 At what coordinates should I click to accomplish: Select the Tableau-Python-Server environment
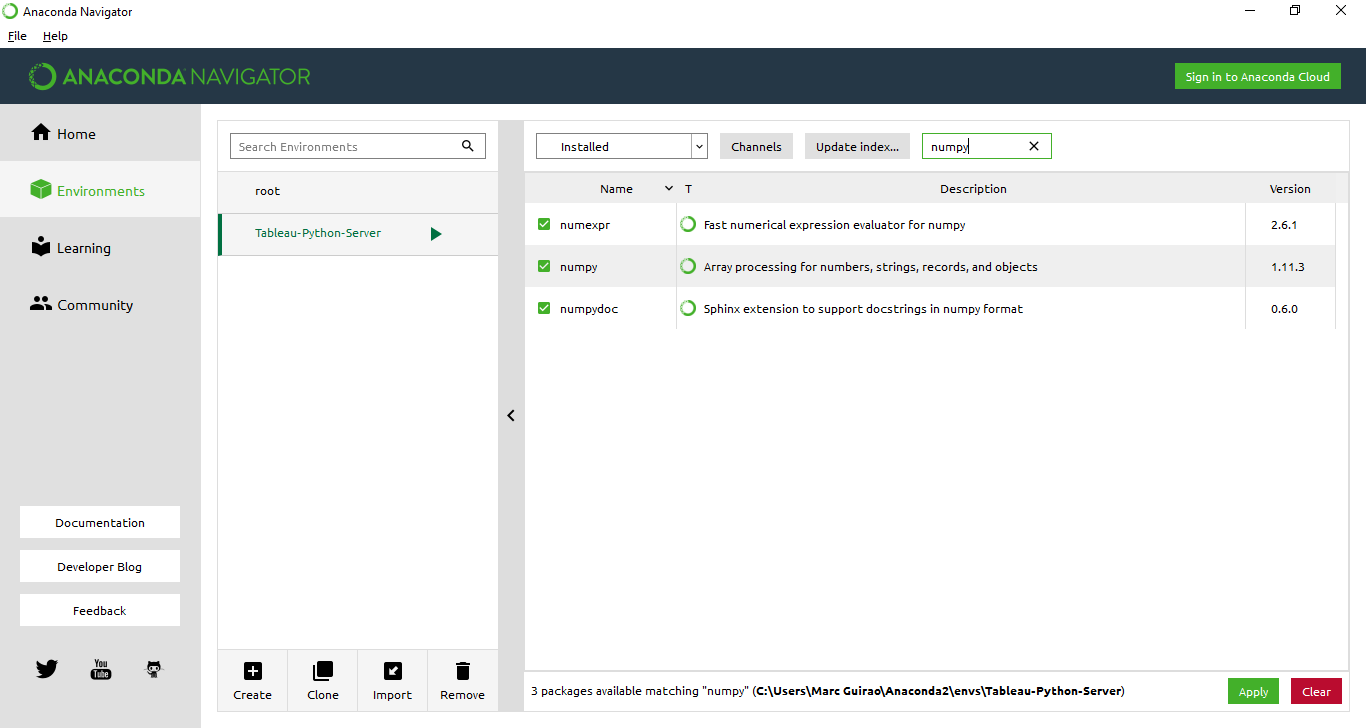(358, 233)
